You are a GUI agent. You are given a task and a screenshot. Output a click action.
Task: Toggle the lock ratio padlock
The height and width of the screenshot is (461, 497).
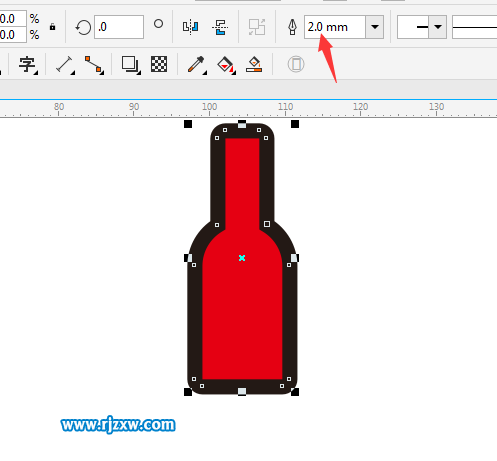(x=52, y=27)
